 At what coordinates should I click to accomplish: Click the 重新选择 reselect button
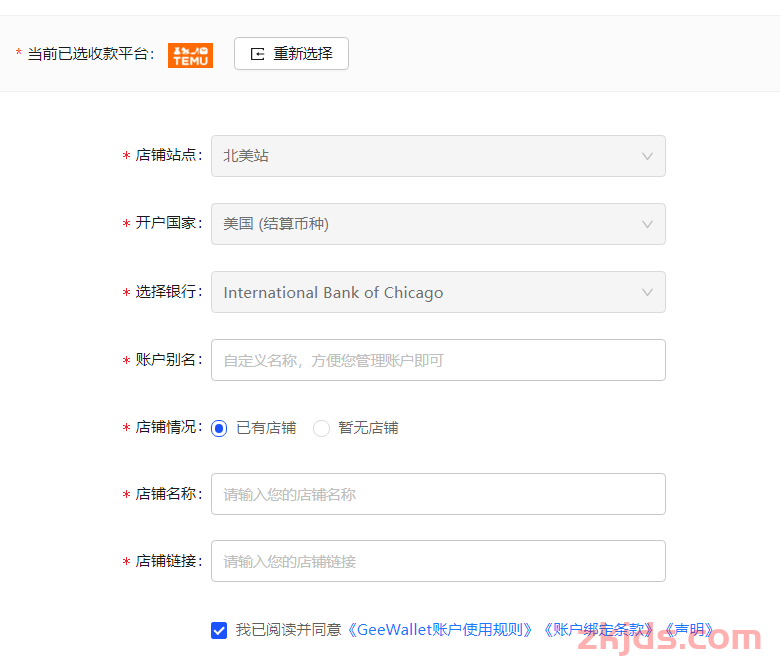click(291, 54)
